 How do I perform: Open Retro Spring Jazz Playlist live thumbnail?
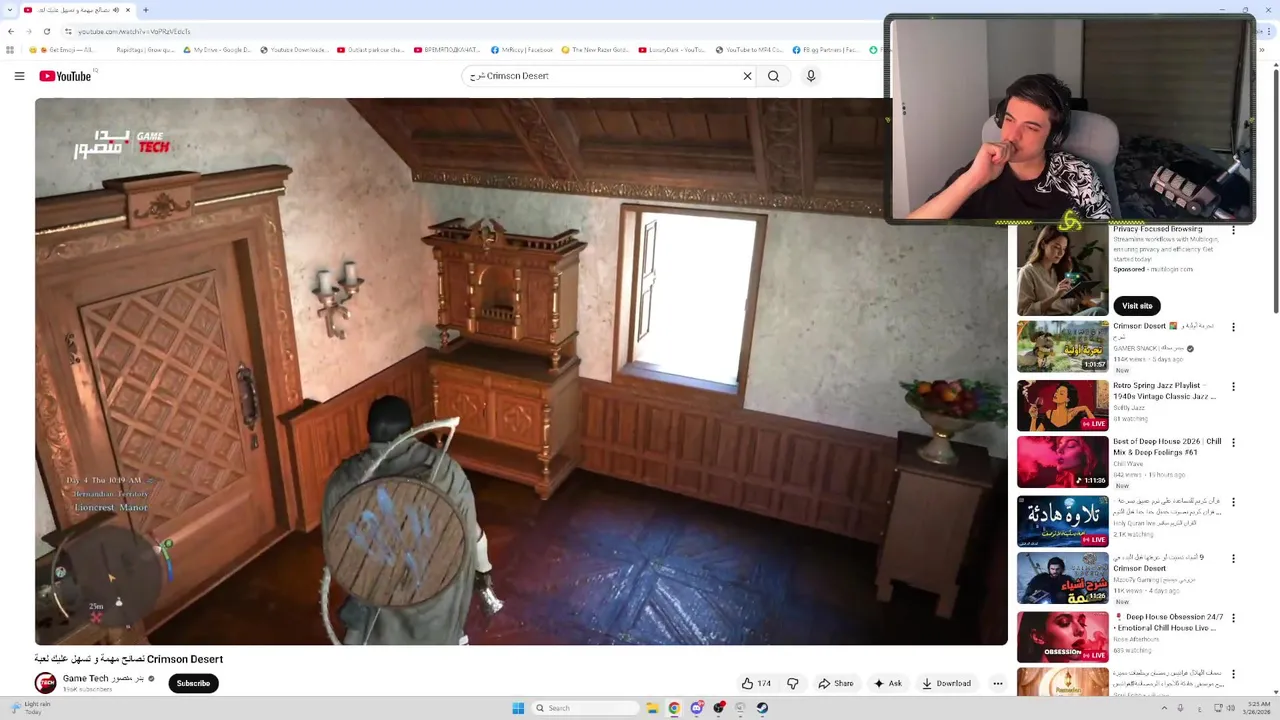tap(1062, 404)
